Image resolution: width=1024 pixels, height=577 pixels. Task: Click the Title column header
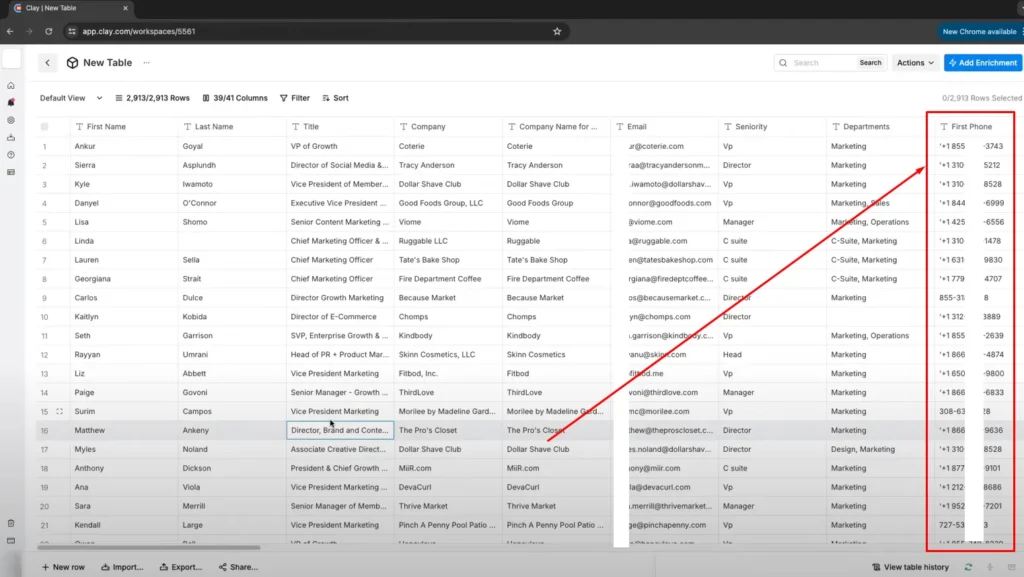tap(340, 127)
